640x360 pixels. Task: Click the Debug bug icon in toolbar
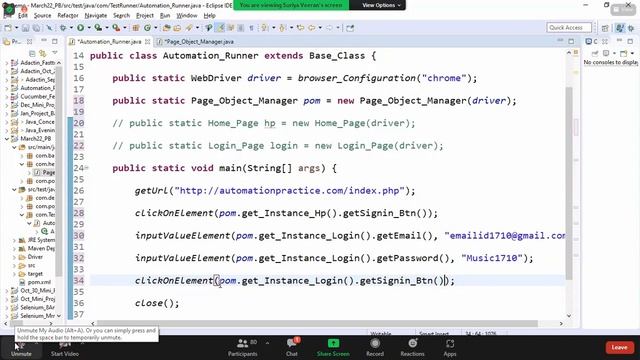(63, 28)
